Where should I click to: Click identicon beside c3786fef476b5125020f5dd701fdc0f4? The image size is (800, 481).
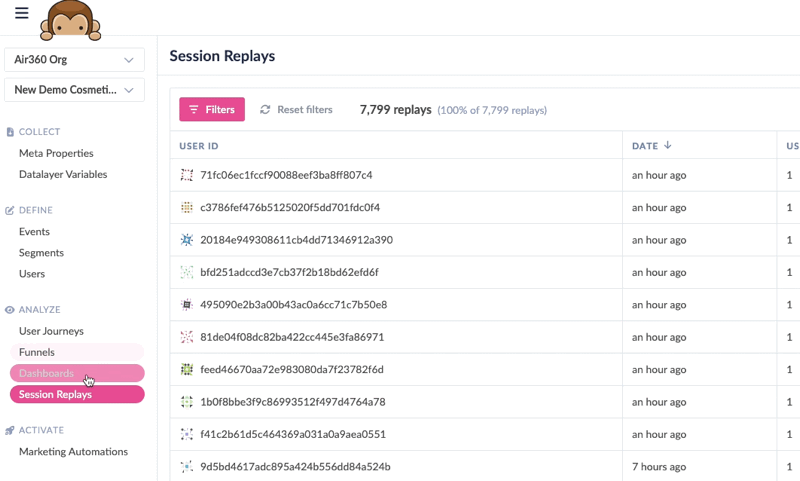187,207
